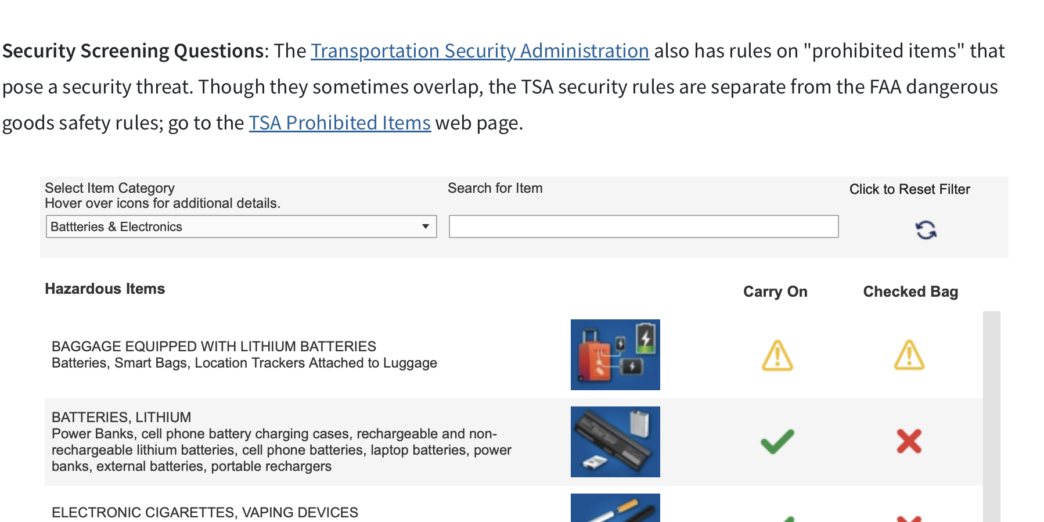Screen dimensions: 1044x522
Task: Click the Hazardous Items column header
Action: (105, 289)
